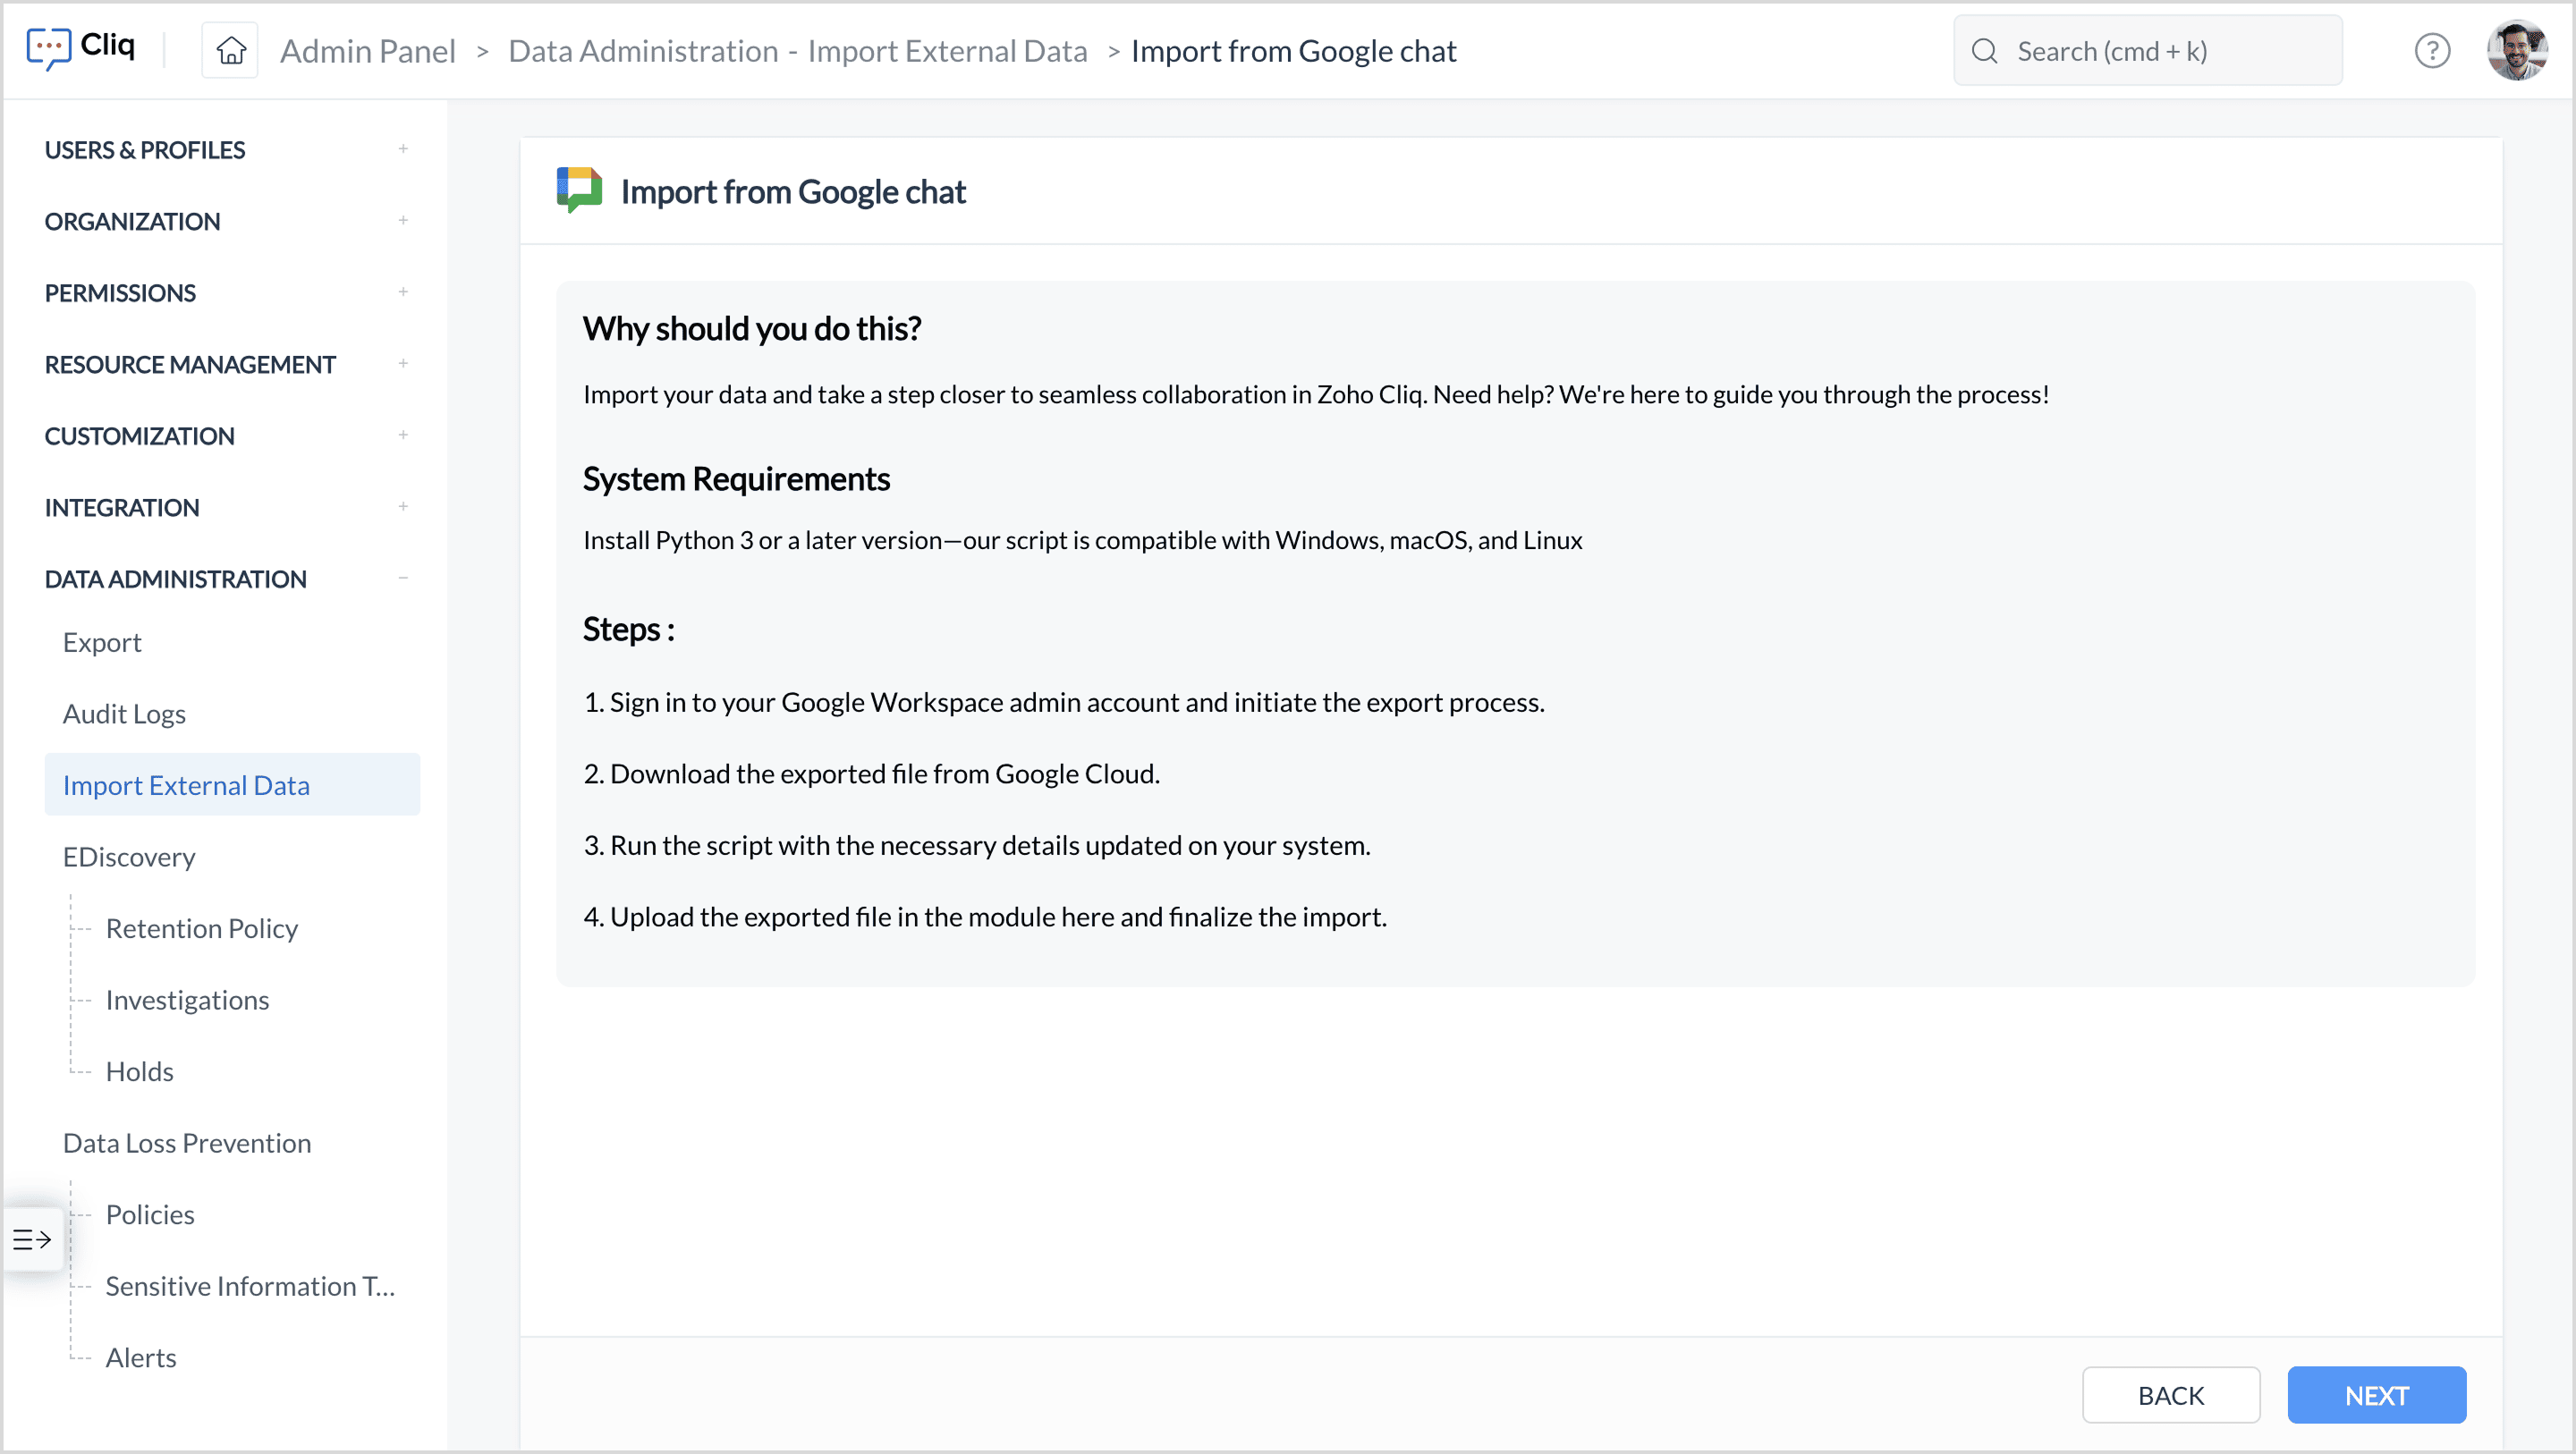Focus the Search (cmd + k) field
This screenshot has width=2576, height=1454.
(2160, 51)
